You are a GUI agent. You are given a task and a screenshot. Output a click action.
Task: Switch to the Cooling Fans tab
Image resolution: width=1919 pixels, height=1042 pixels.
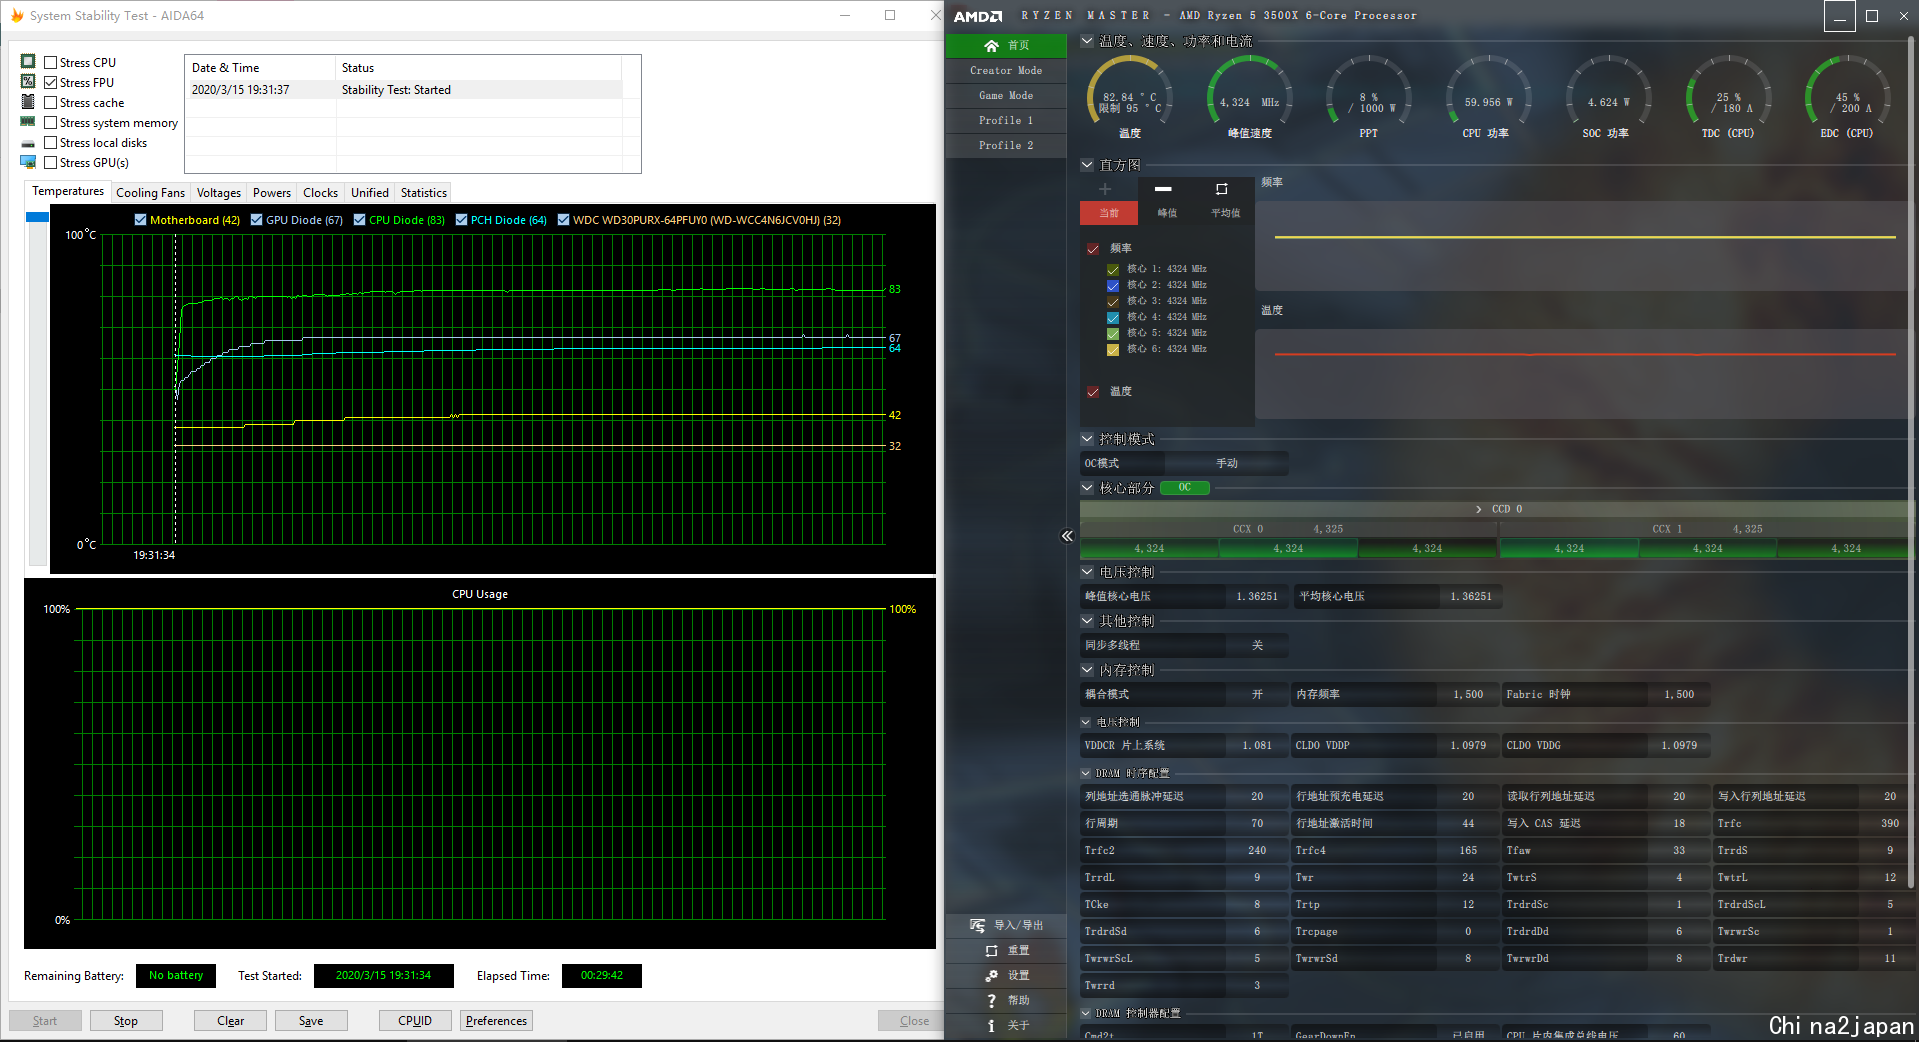[x=150, y=193]
